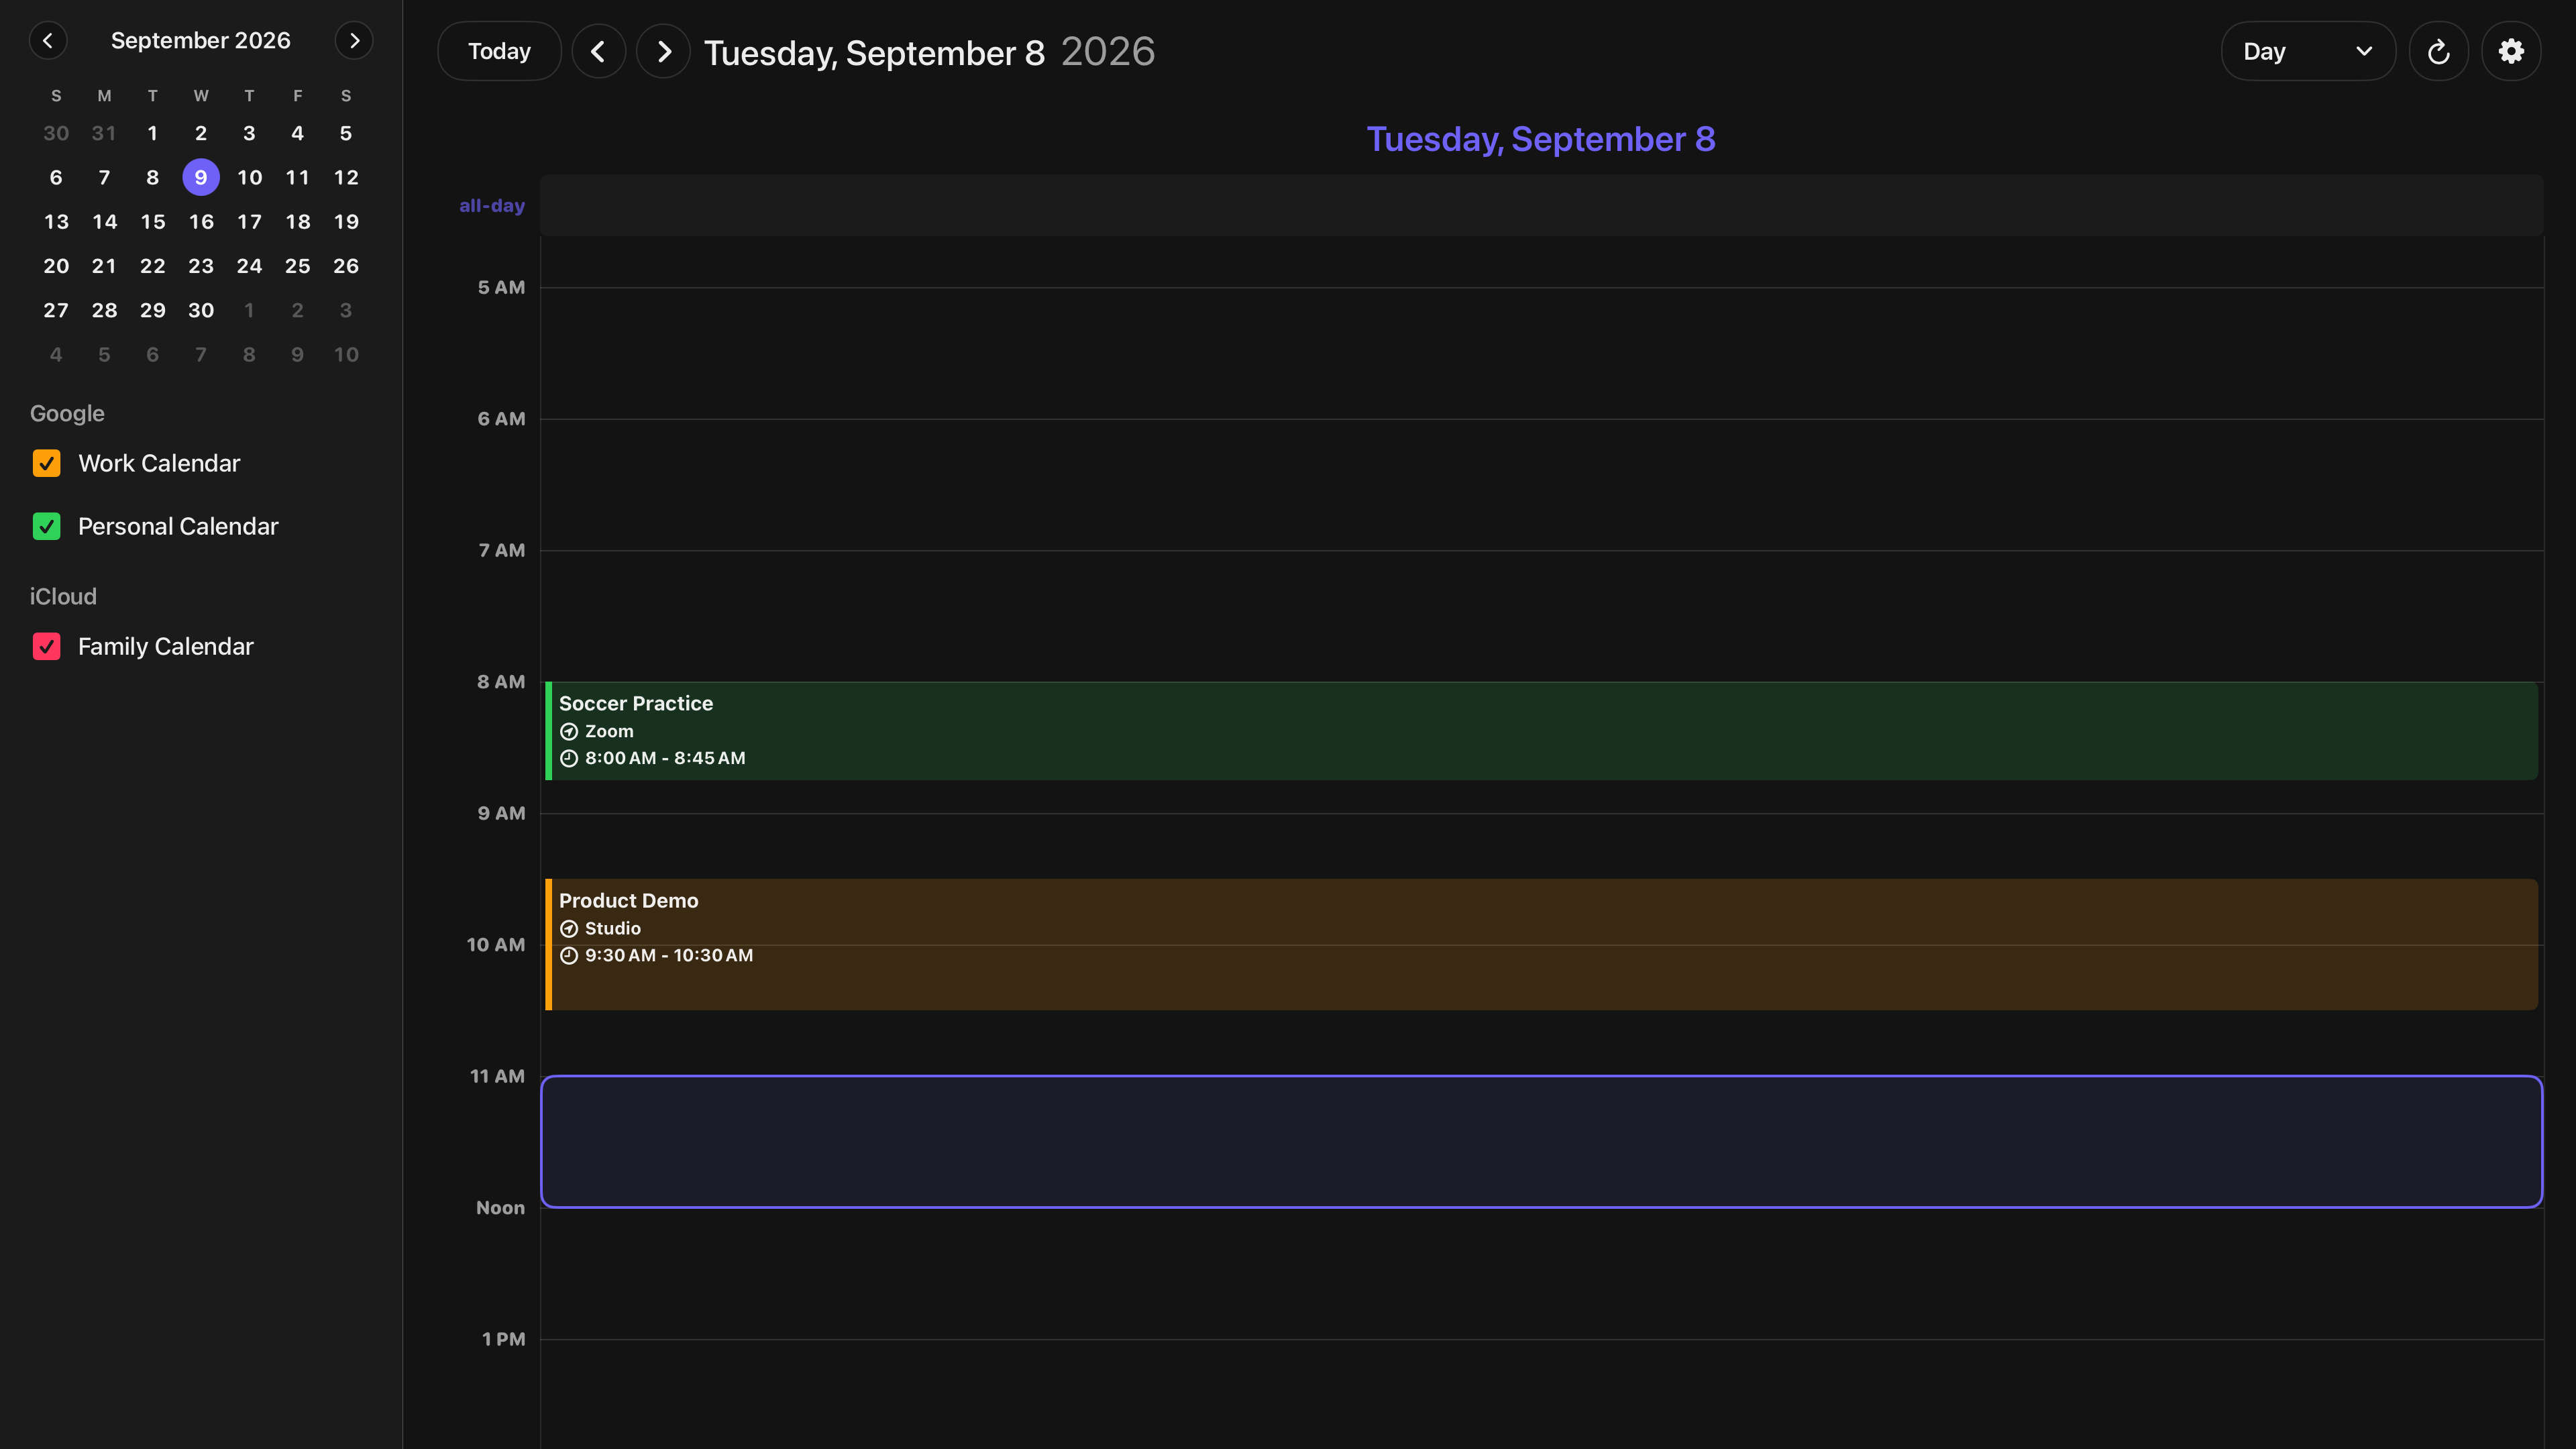2576x1449 pixels.
Task: Pick August 31 in mini calendar
Action: tap(104, 133)
